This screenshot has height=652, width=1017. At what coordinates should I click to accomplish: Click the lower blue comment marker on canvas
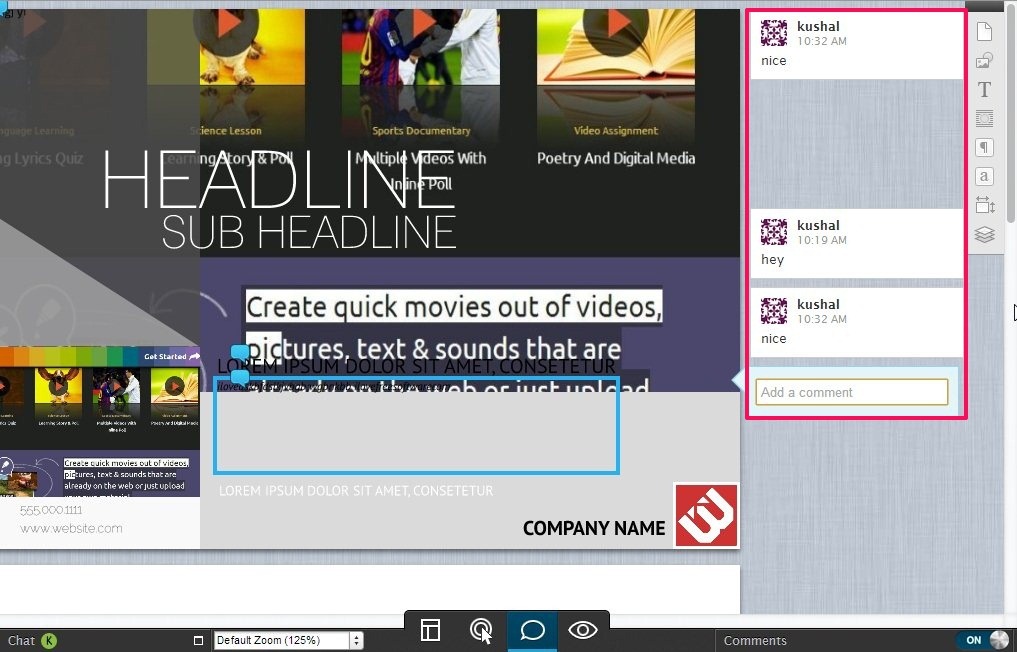point(240,376)
